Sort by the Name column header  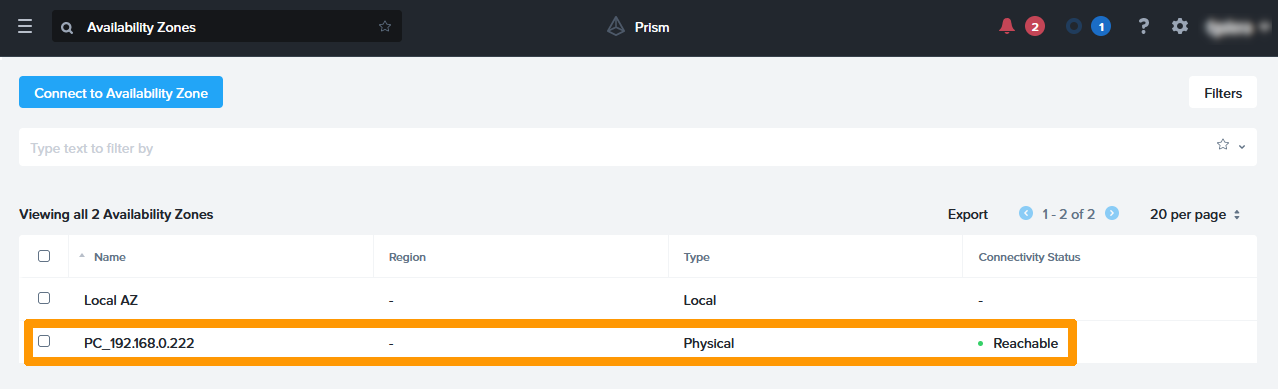point(109,257)
